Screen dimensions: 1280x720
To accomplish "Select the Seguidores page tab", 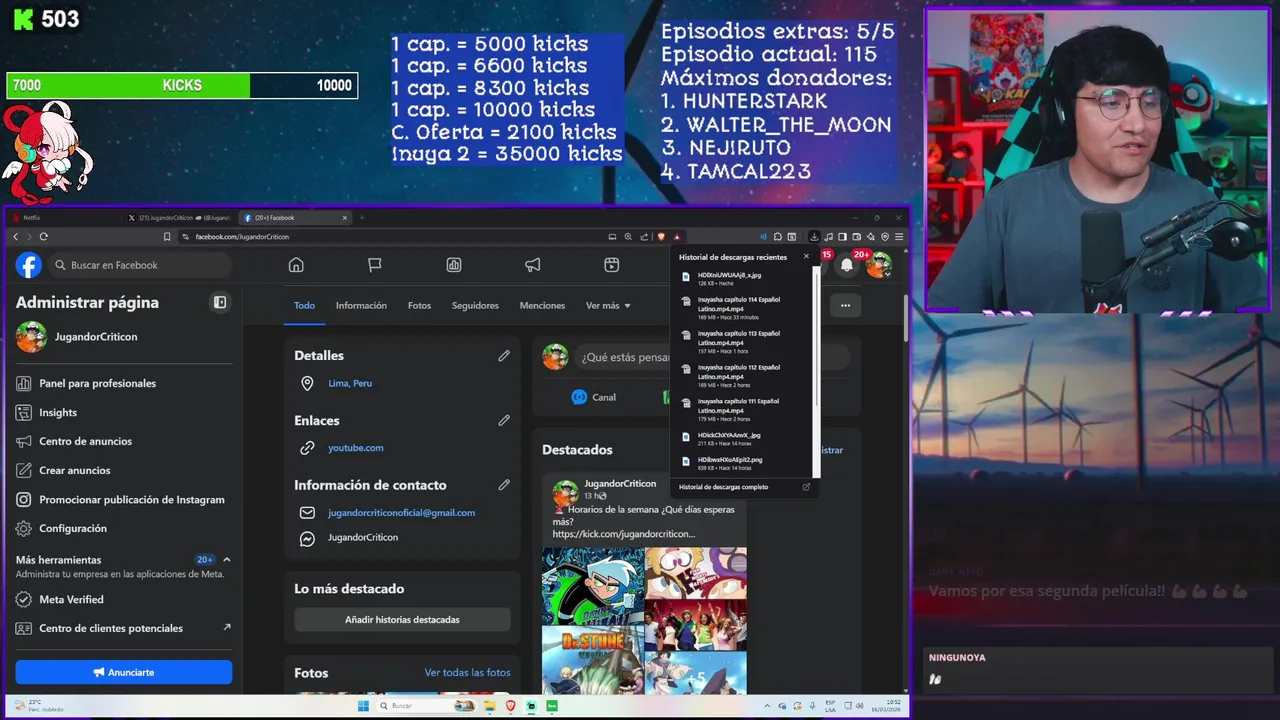I will pos(475,306).
